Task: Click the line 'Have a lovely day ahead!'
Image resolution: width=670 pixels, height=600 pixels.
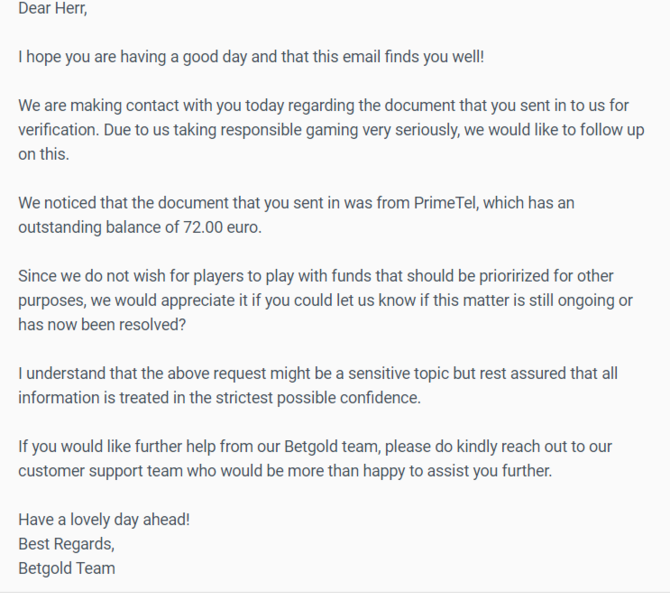Action: click(104, 520)
